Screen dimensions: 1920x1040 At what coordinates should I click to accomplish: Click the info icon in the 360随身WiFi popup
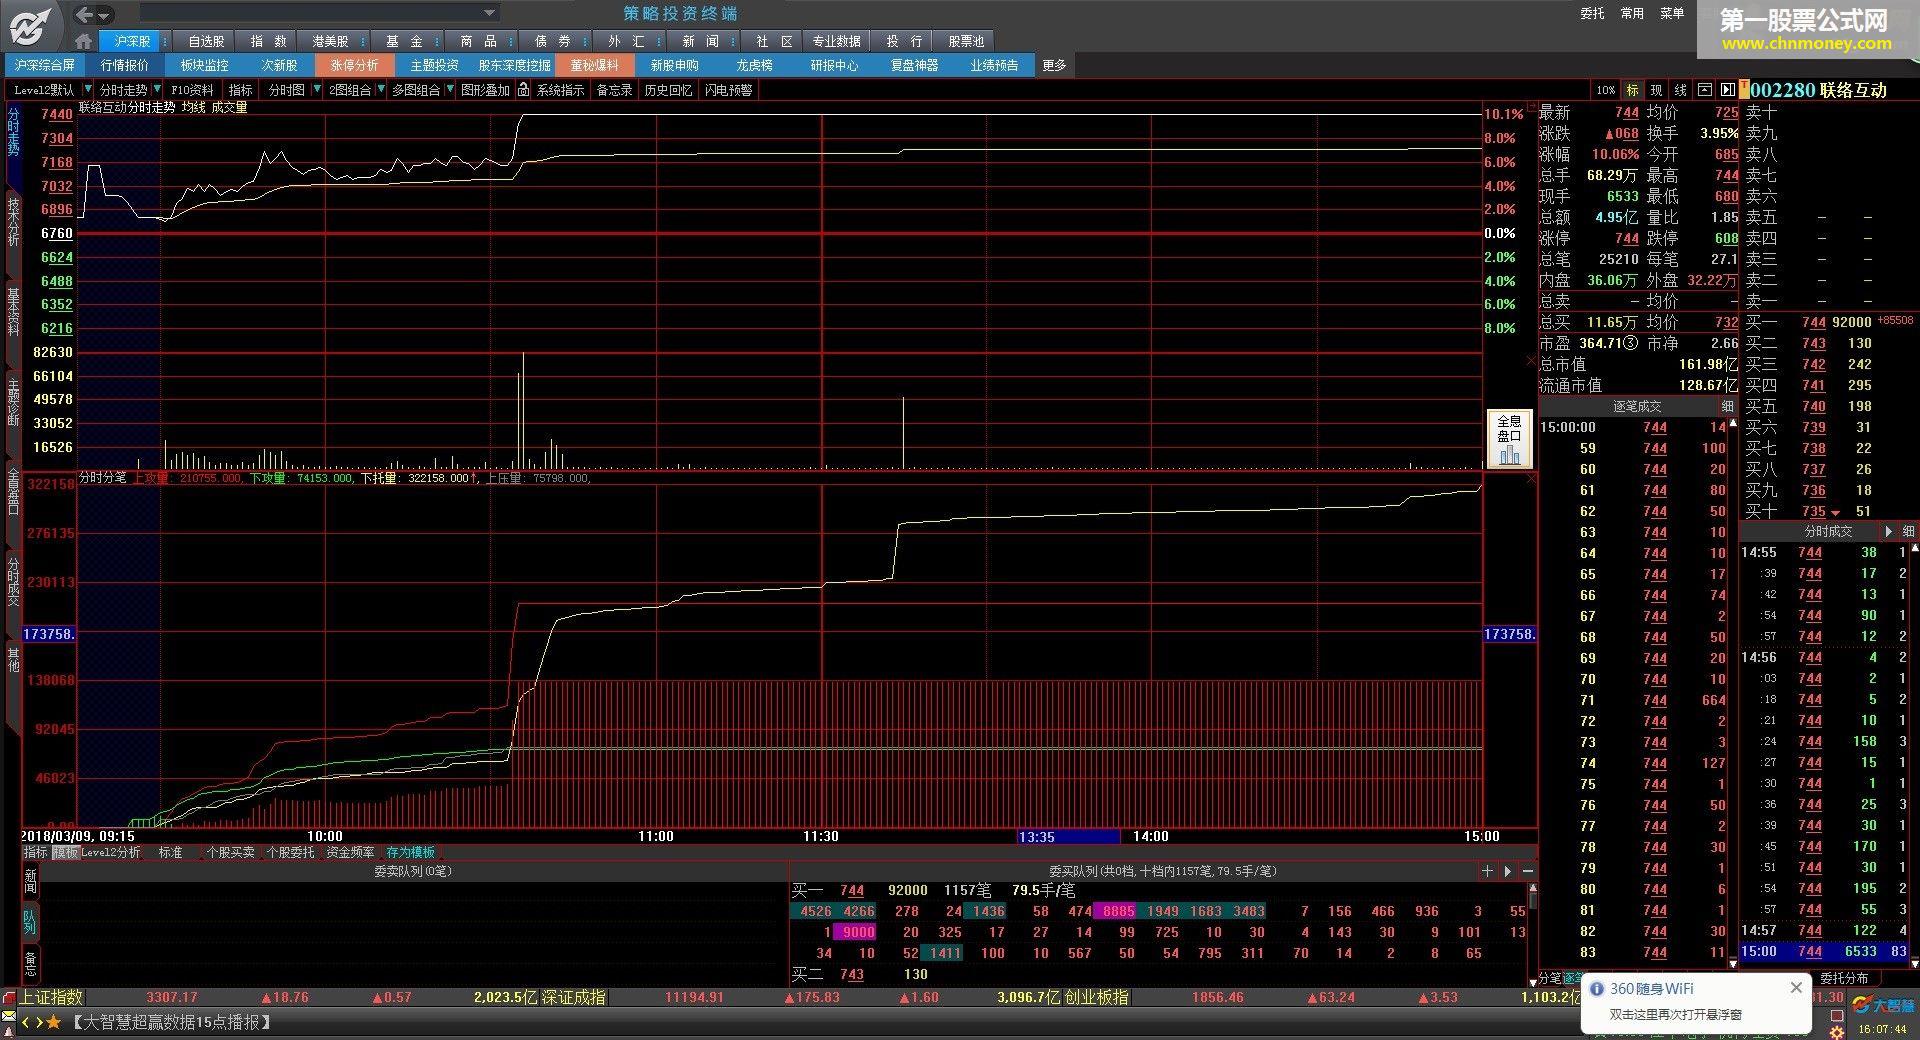[1597, 989]
